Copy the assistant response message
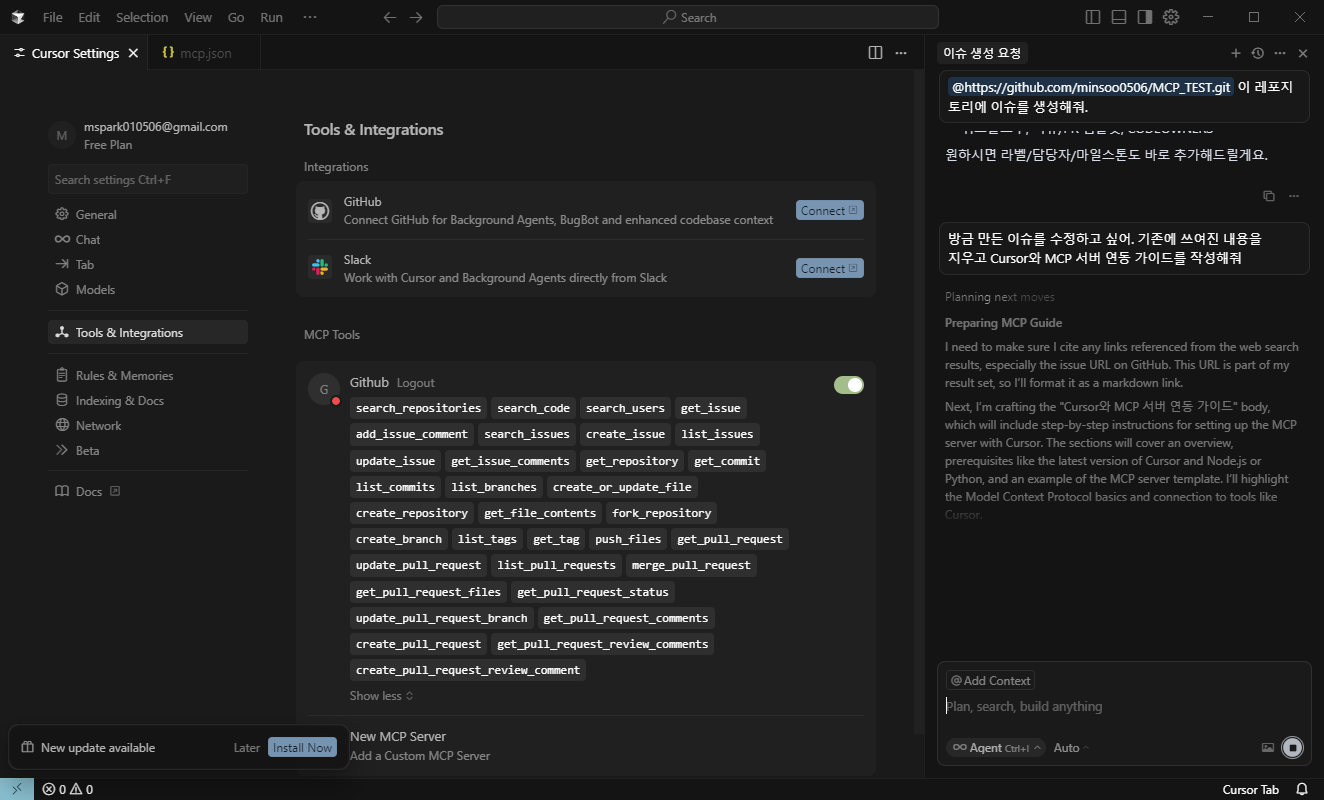Image resolution: width=1324 pixels, height=800 pixels. click(1269, 196)
